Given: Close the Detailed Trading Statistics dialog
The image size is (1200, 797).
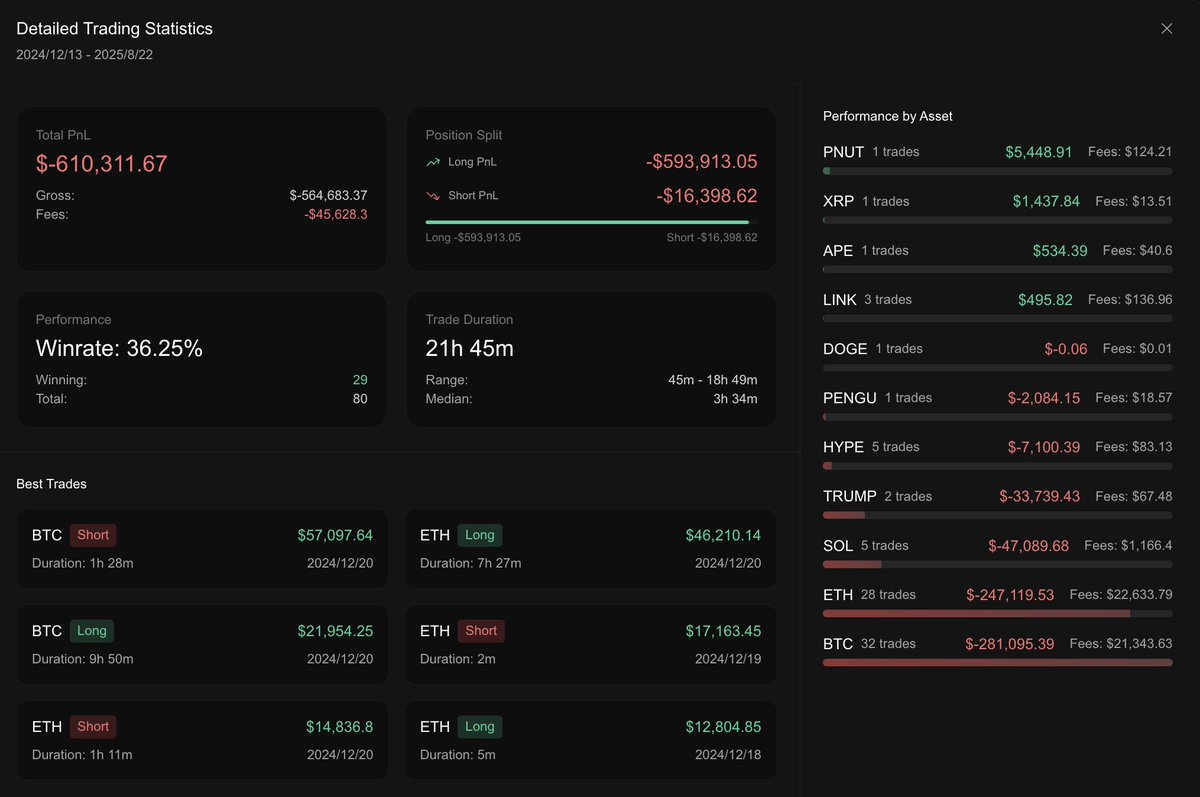Looking at the screenshot, I should [1166, 29].
